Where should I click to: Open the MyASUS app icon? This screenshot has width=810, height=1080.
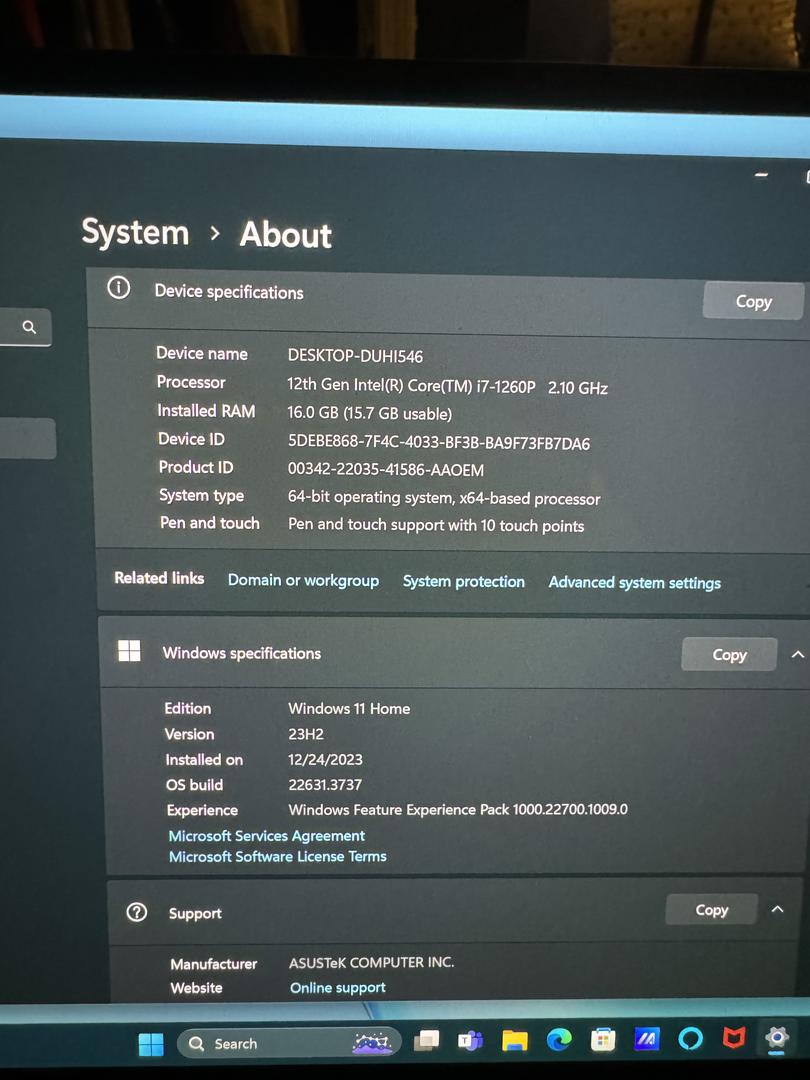pos(647,1040)
